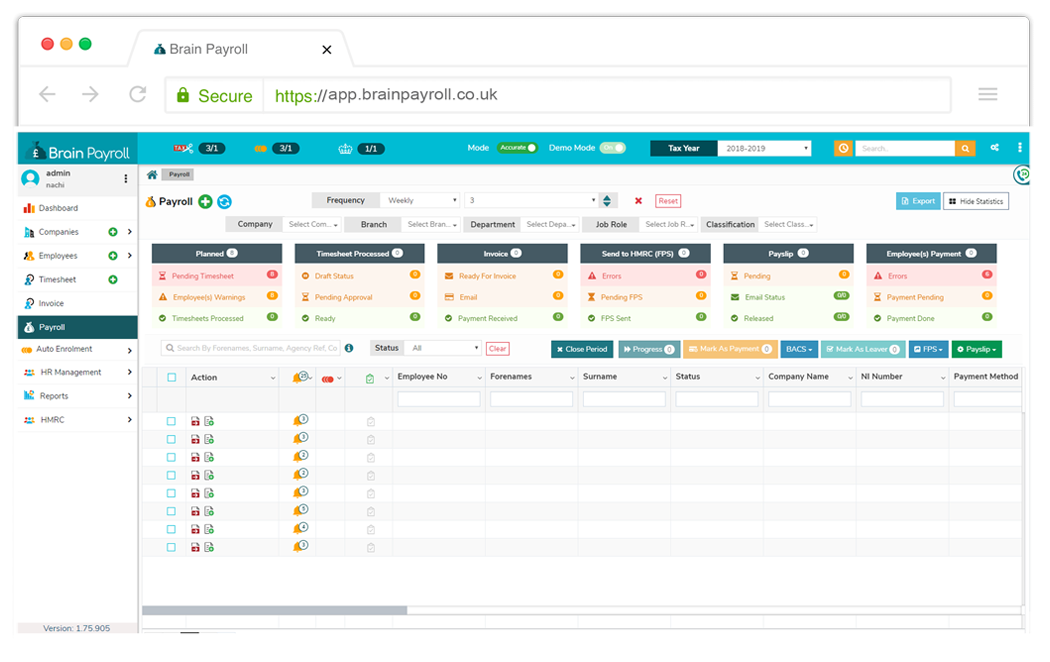Check the second row checkbox
Image resolution: width=1050 pixels, height=662 pixels.
click(x=171, y=440)
